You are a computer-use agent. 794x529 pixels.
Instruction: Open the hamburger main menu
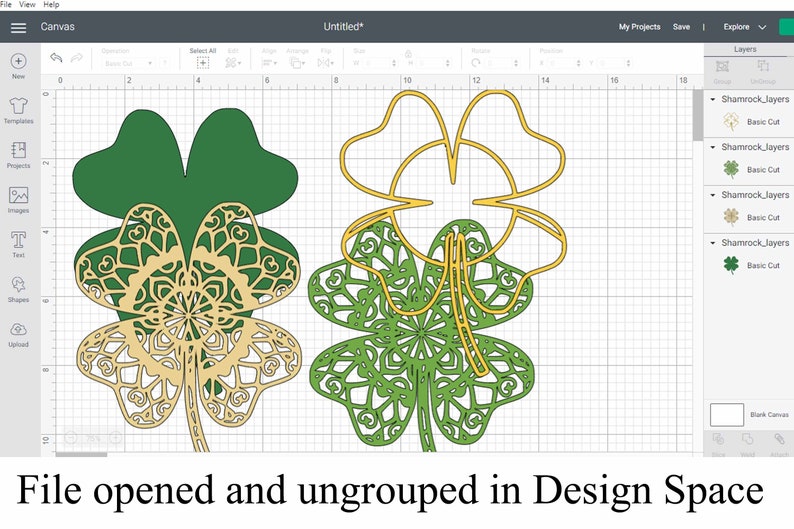18,27
